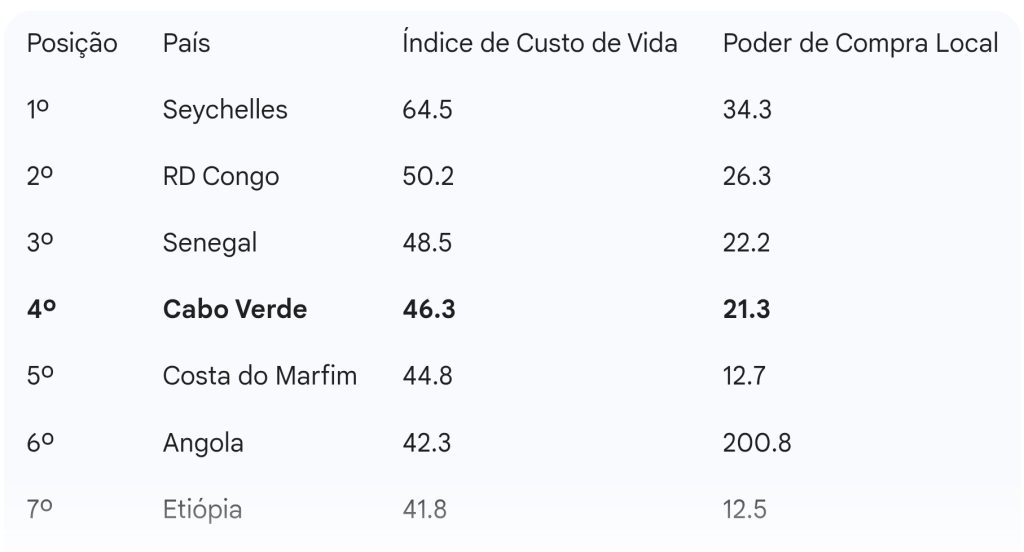
Task: Click the Etiópia country cell
Action: pyautogui.click(x=202, y=510)
